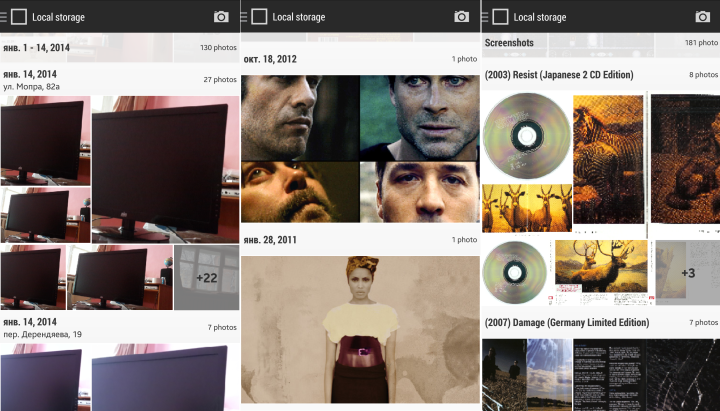Show the +3 more photos tile
The height and width of the screenshot is (411, 720).
[687, 273]
